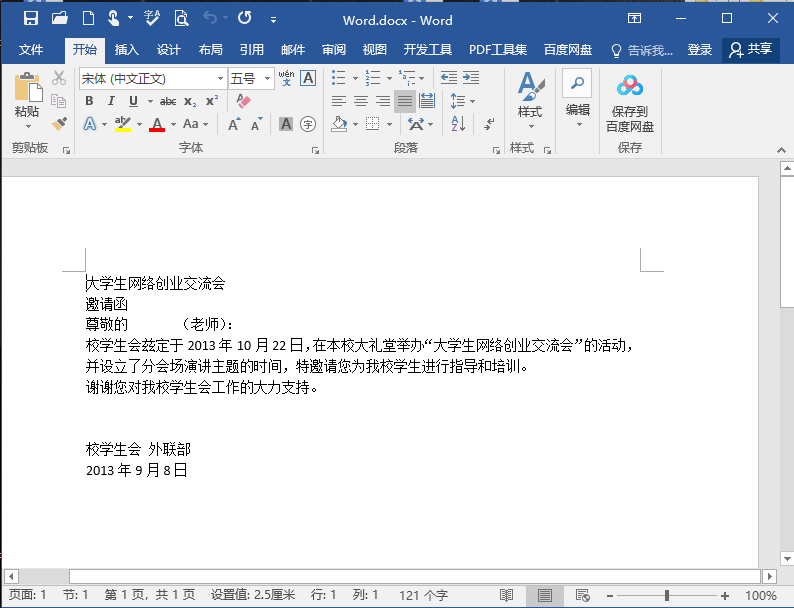This screenshot has height=608, width=794.
Task: Click the red font color swatch
Action: tap(157, 125)
